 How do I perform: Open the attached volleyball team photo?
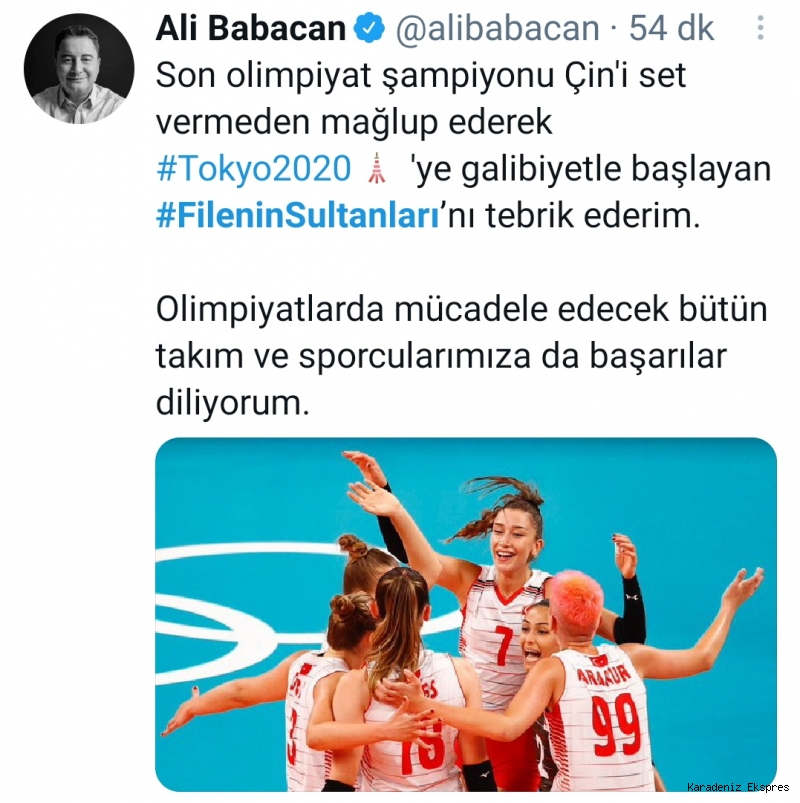tap(466, 614)
